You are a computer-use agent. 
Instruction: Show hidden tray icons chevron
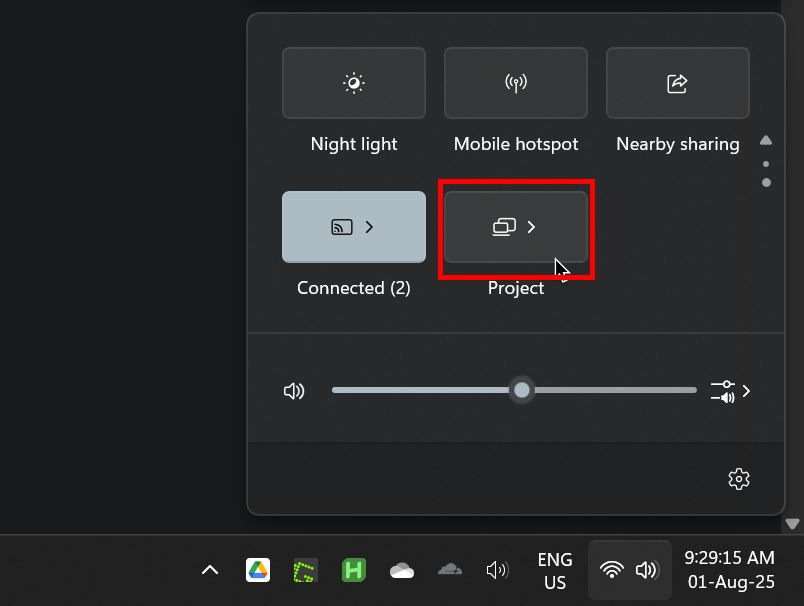click(210, 570)
